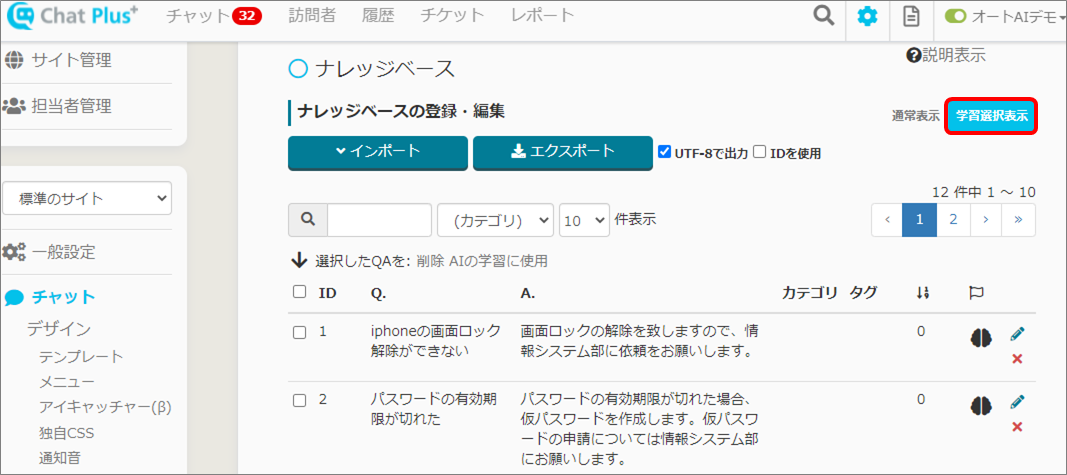Click the knowledge base search input field

(x=379, y=219)
